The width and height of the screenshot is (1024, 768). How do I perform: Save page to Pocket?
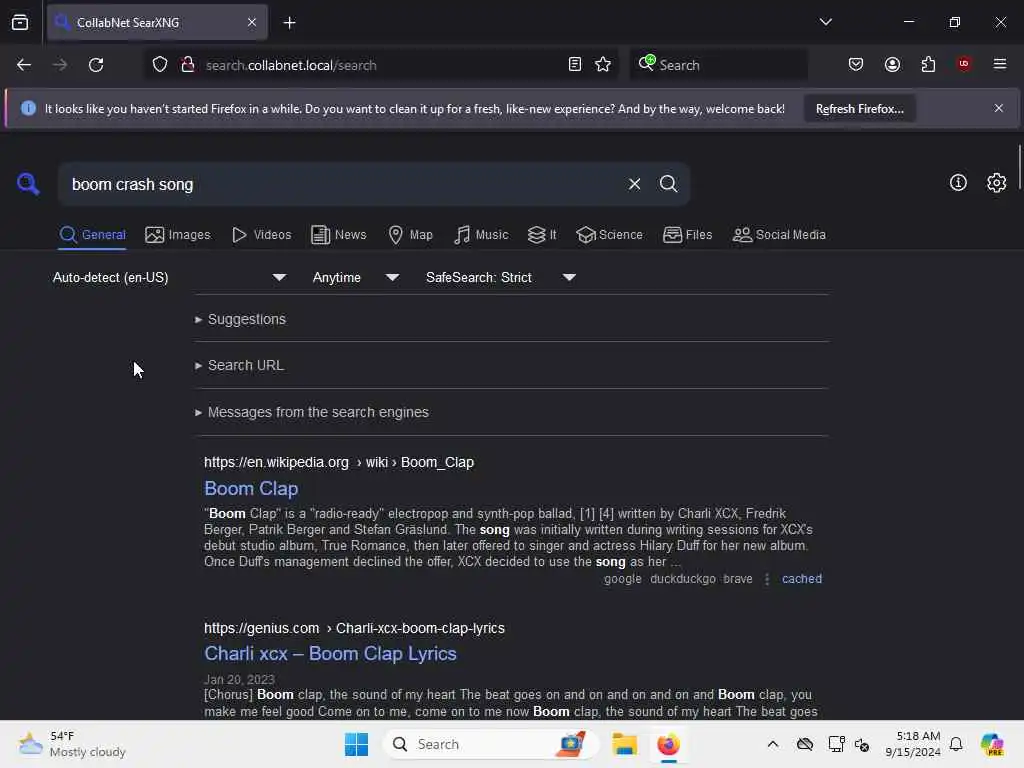(x=856, y=64)
